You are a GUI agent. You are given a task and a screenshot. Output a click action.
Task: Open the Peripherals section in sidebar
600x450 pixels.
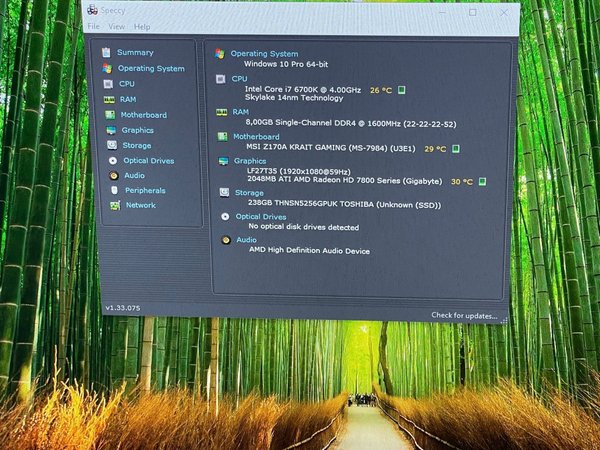[145, 190]
